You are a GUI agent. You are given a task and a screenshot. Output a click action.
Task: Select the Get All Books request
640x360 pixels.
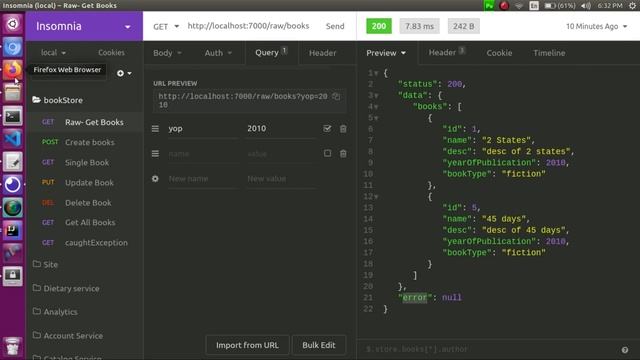coord(84,222)
